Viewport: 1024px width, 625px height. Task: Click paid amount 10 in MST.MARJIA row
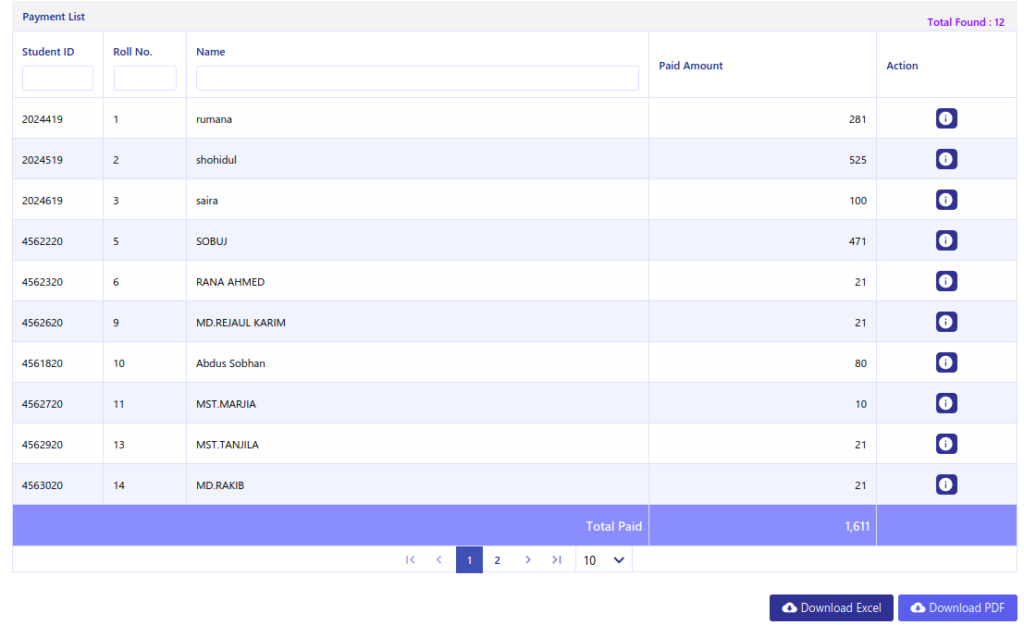[861, 404]
